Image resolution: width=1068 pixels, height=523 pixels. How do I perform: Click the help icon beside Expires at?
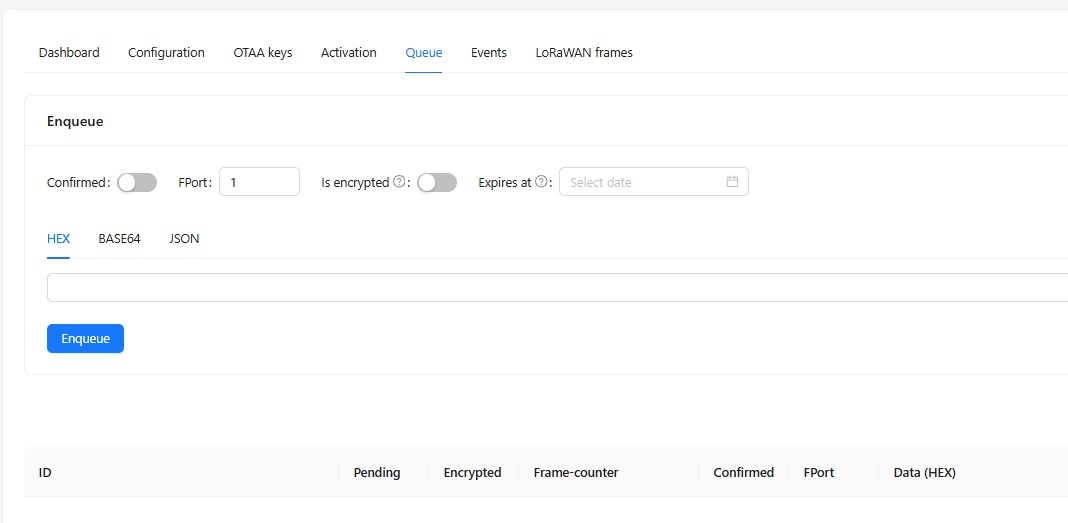click(x=541, y=183)
